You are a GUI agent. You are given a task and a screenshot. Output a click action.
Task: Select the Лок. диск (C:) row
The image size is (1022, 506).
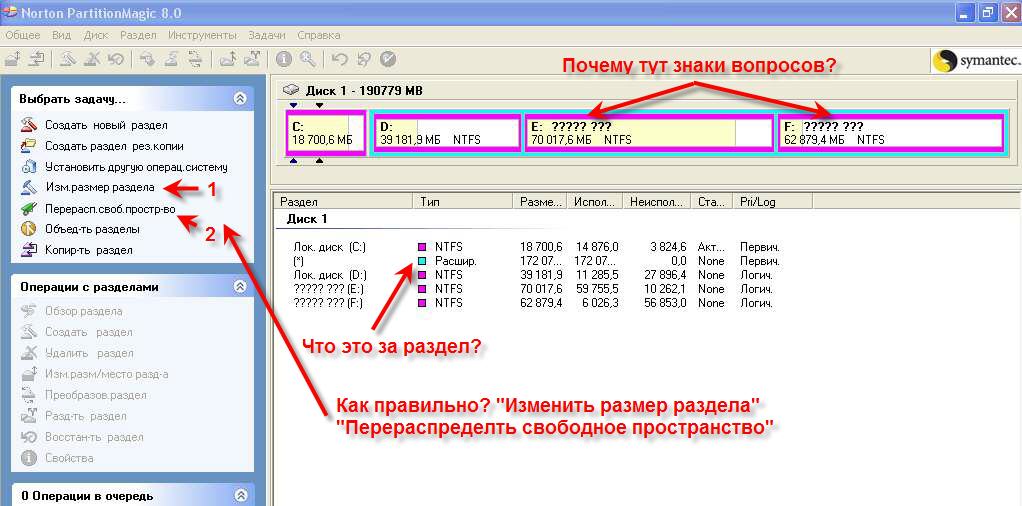point(538,247)
